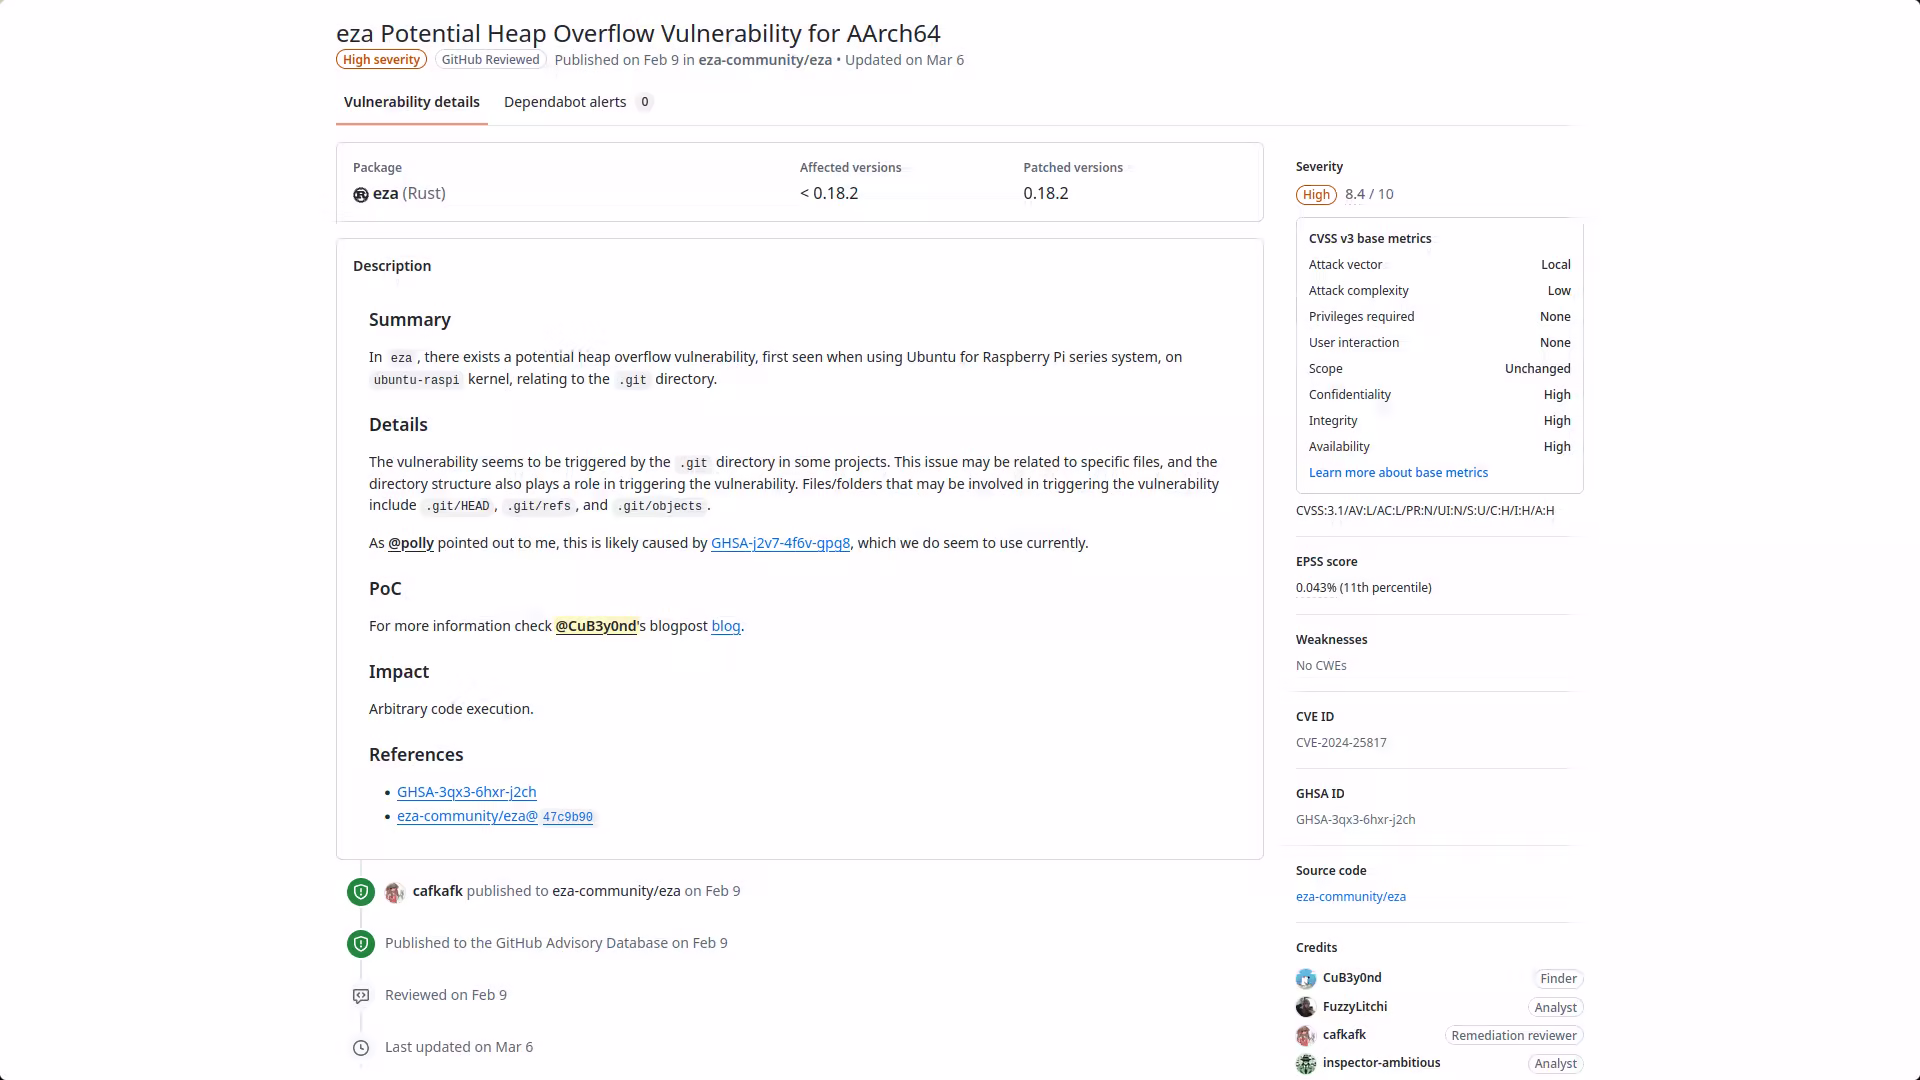Click the FuzzyLitchi avatar in Credits

[x=1306, y=1007]
